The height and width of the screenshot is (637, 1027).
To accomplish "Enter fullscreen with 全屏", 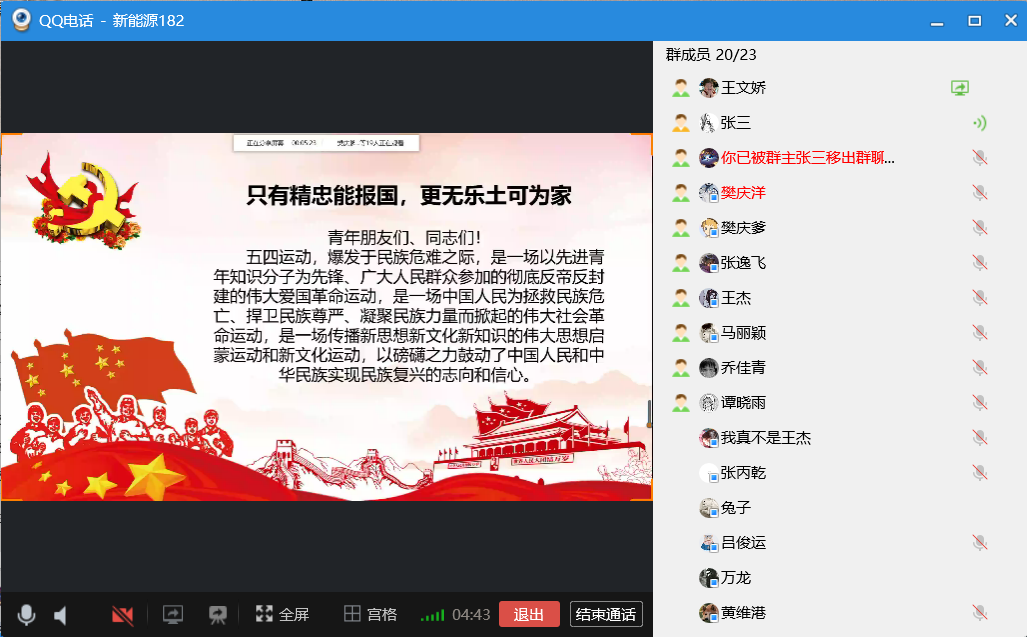I will tap(282, 614).
